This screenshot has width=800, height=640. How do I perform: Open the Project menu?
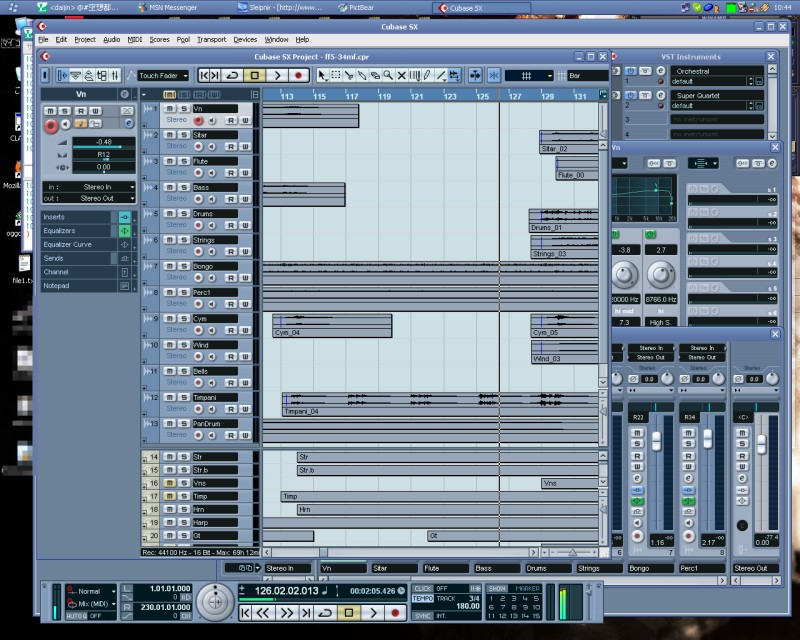tap(85, 39)
